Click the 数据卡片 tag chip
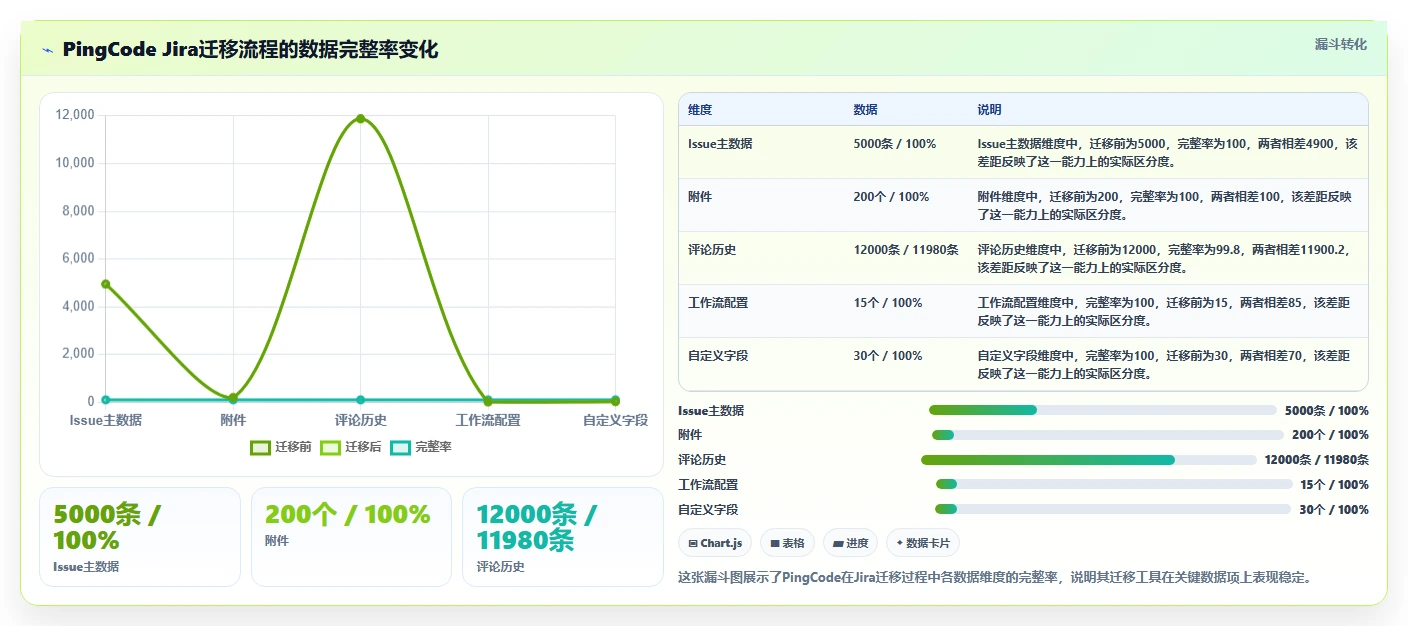This screenshot has height=626, width=1408. click(x=923, y=543)
